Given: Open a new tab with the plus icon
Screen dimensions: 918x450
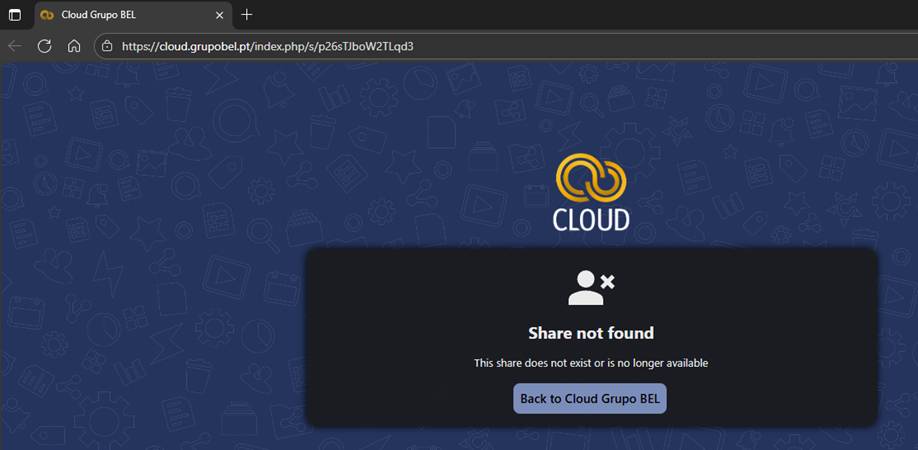Looking at the screenshot, I should point(246,15).
